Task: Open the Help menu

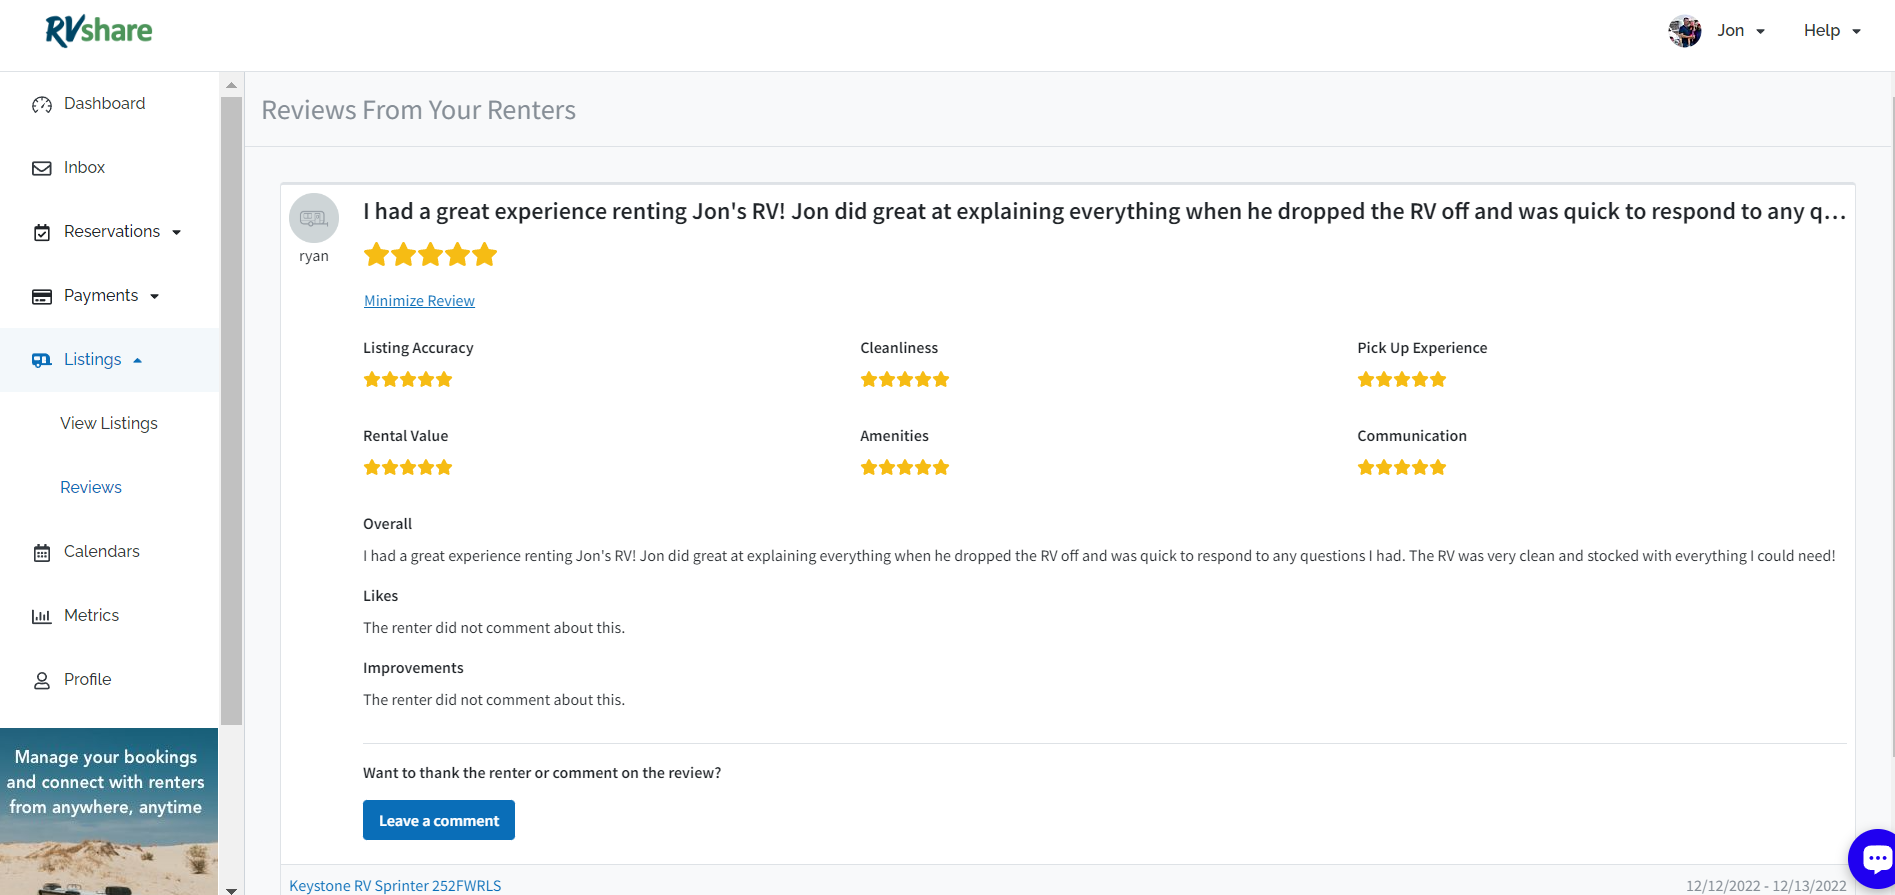Action: click(1831, 30)
